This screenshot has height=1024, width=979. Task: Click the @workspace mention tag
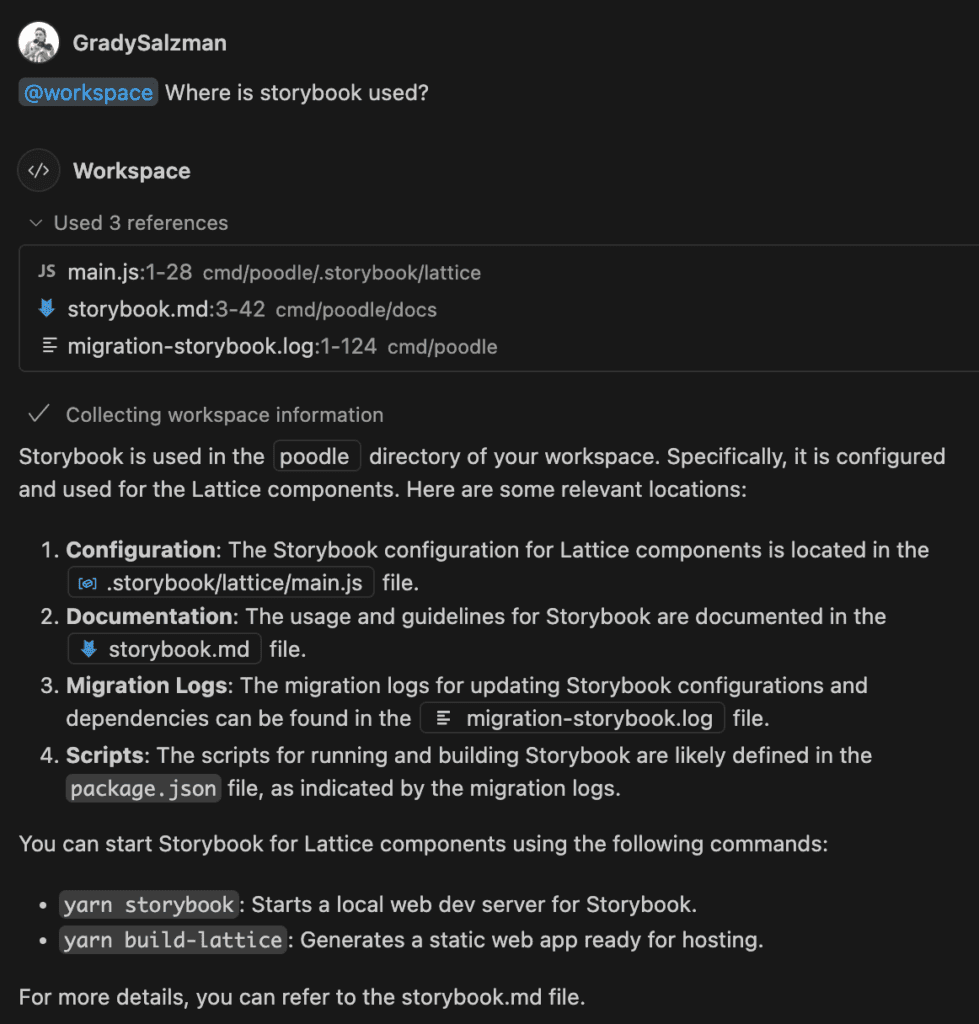(88, 93)
